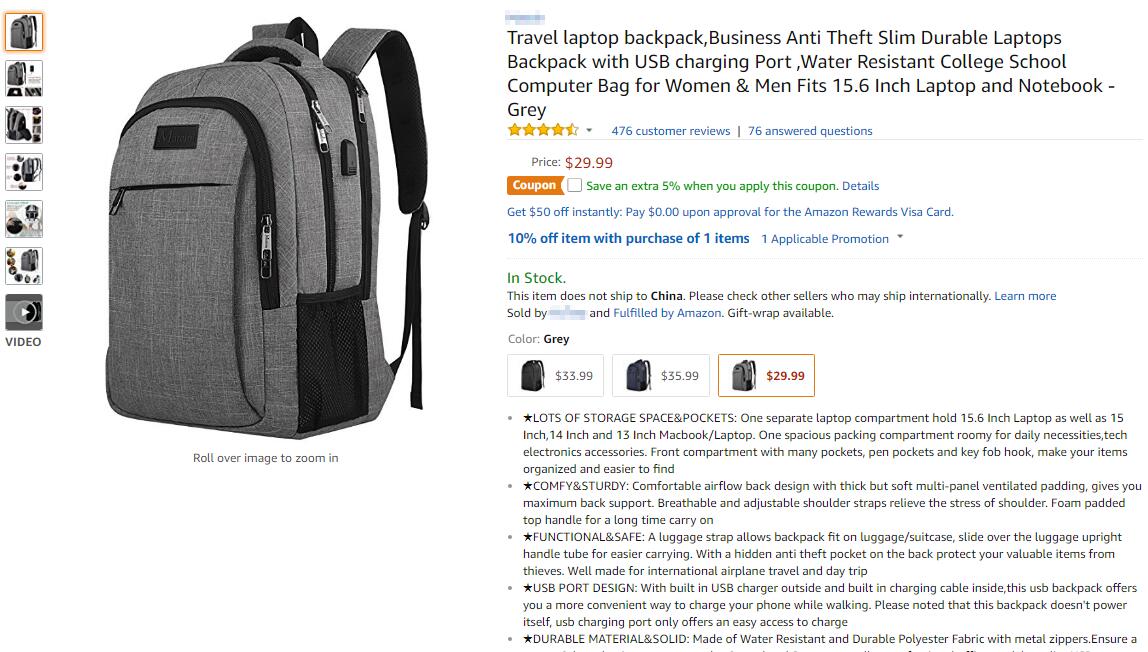1148x652 pixels.
Task: Select the fifth product thumbnail image
Action: pyautogui.click(x=23, y=219)
